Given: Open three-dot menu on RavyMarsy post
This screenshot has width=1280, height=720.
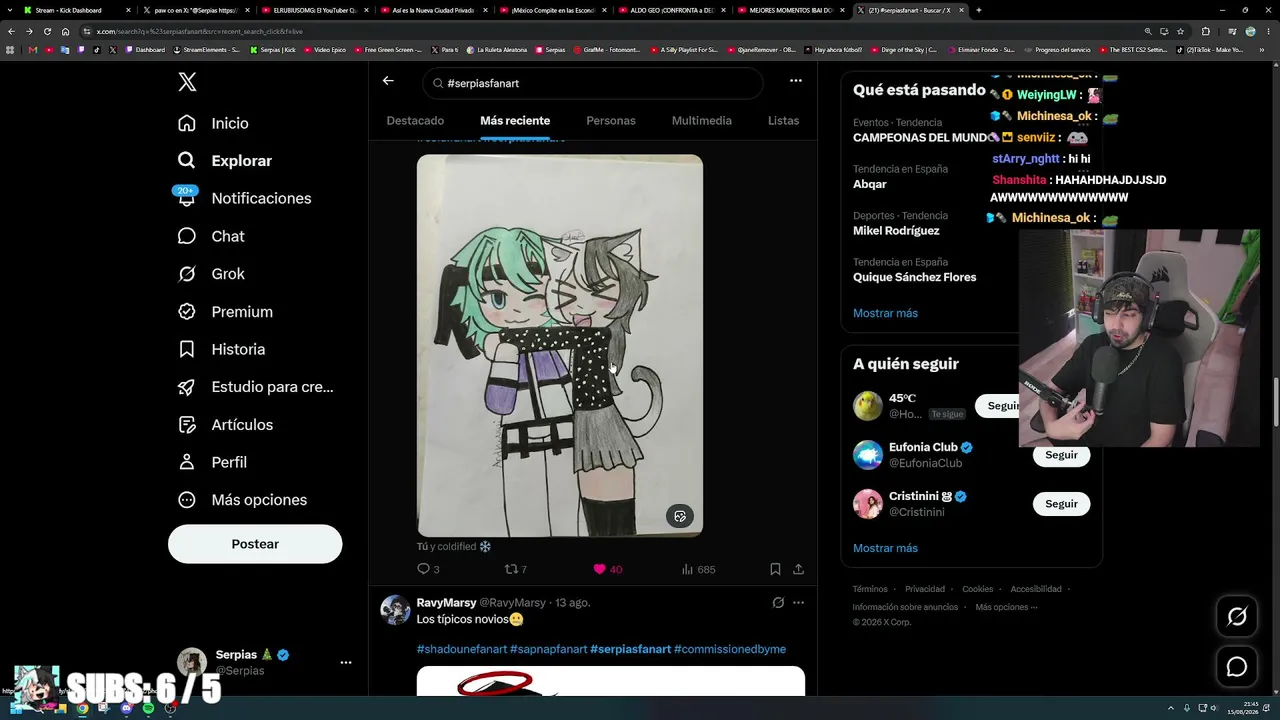Looking at the screenshot, I should (798, 603).
